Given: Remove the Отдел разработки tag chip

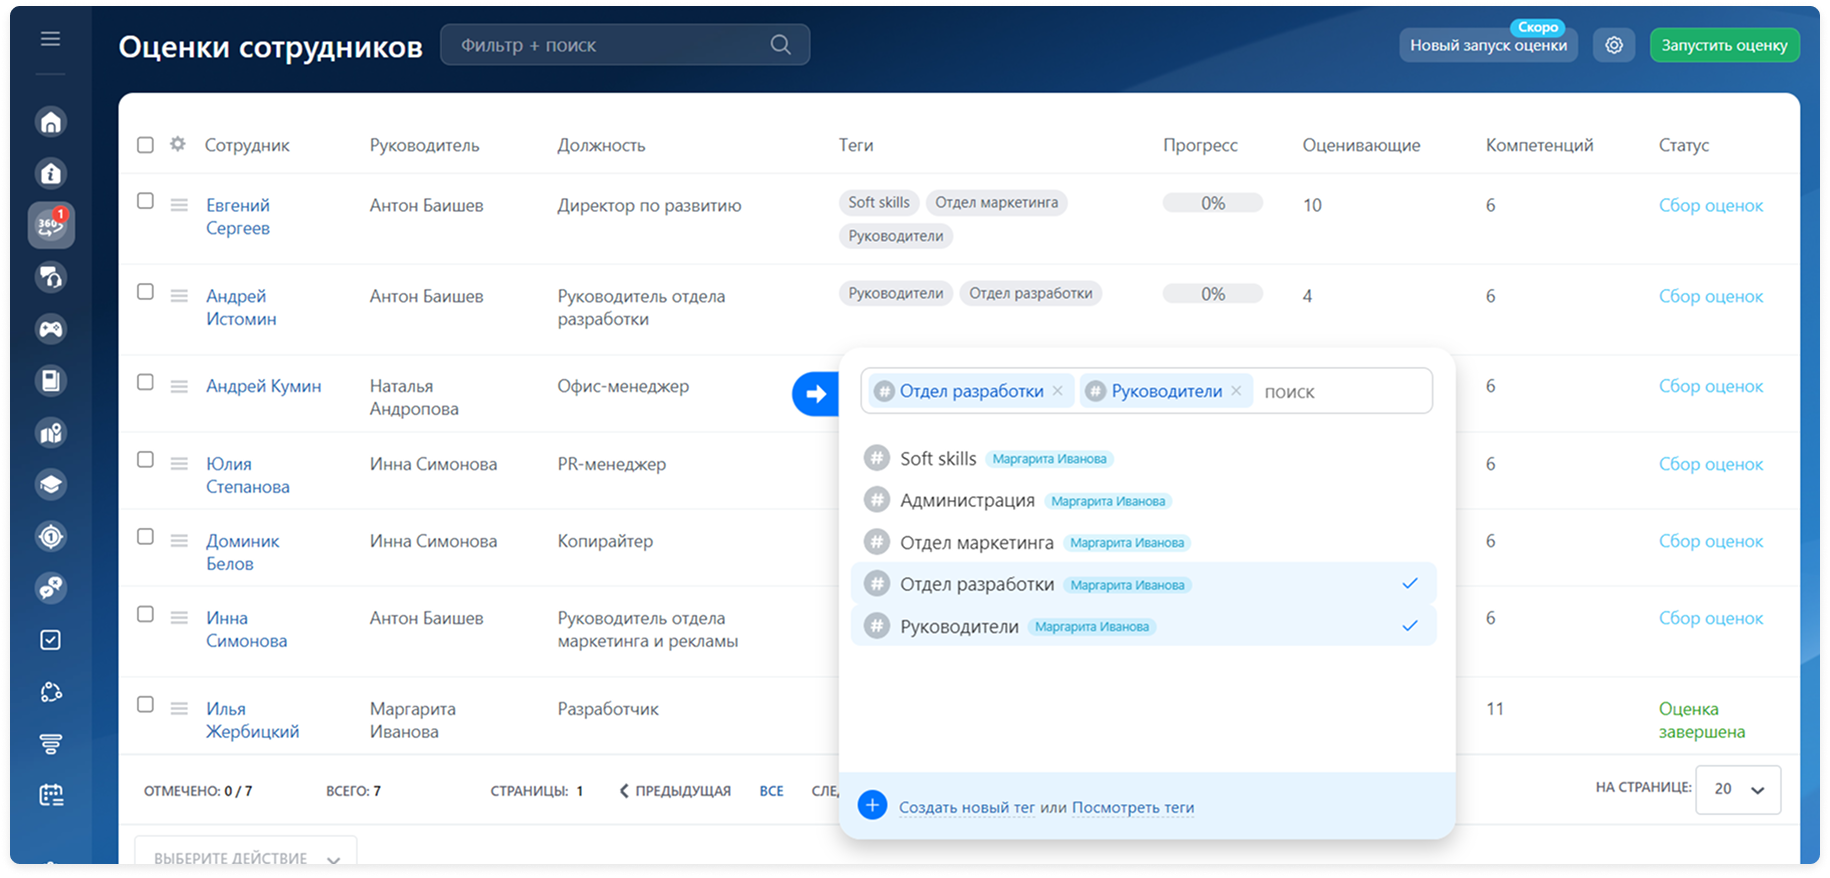Looking at the screenshot, I should tap(1057, 391).
